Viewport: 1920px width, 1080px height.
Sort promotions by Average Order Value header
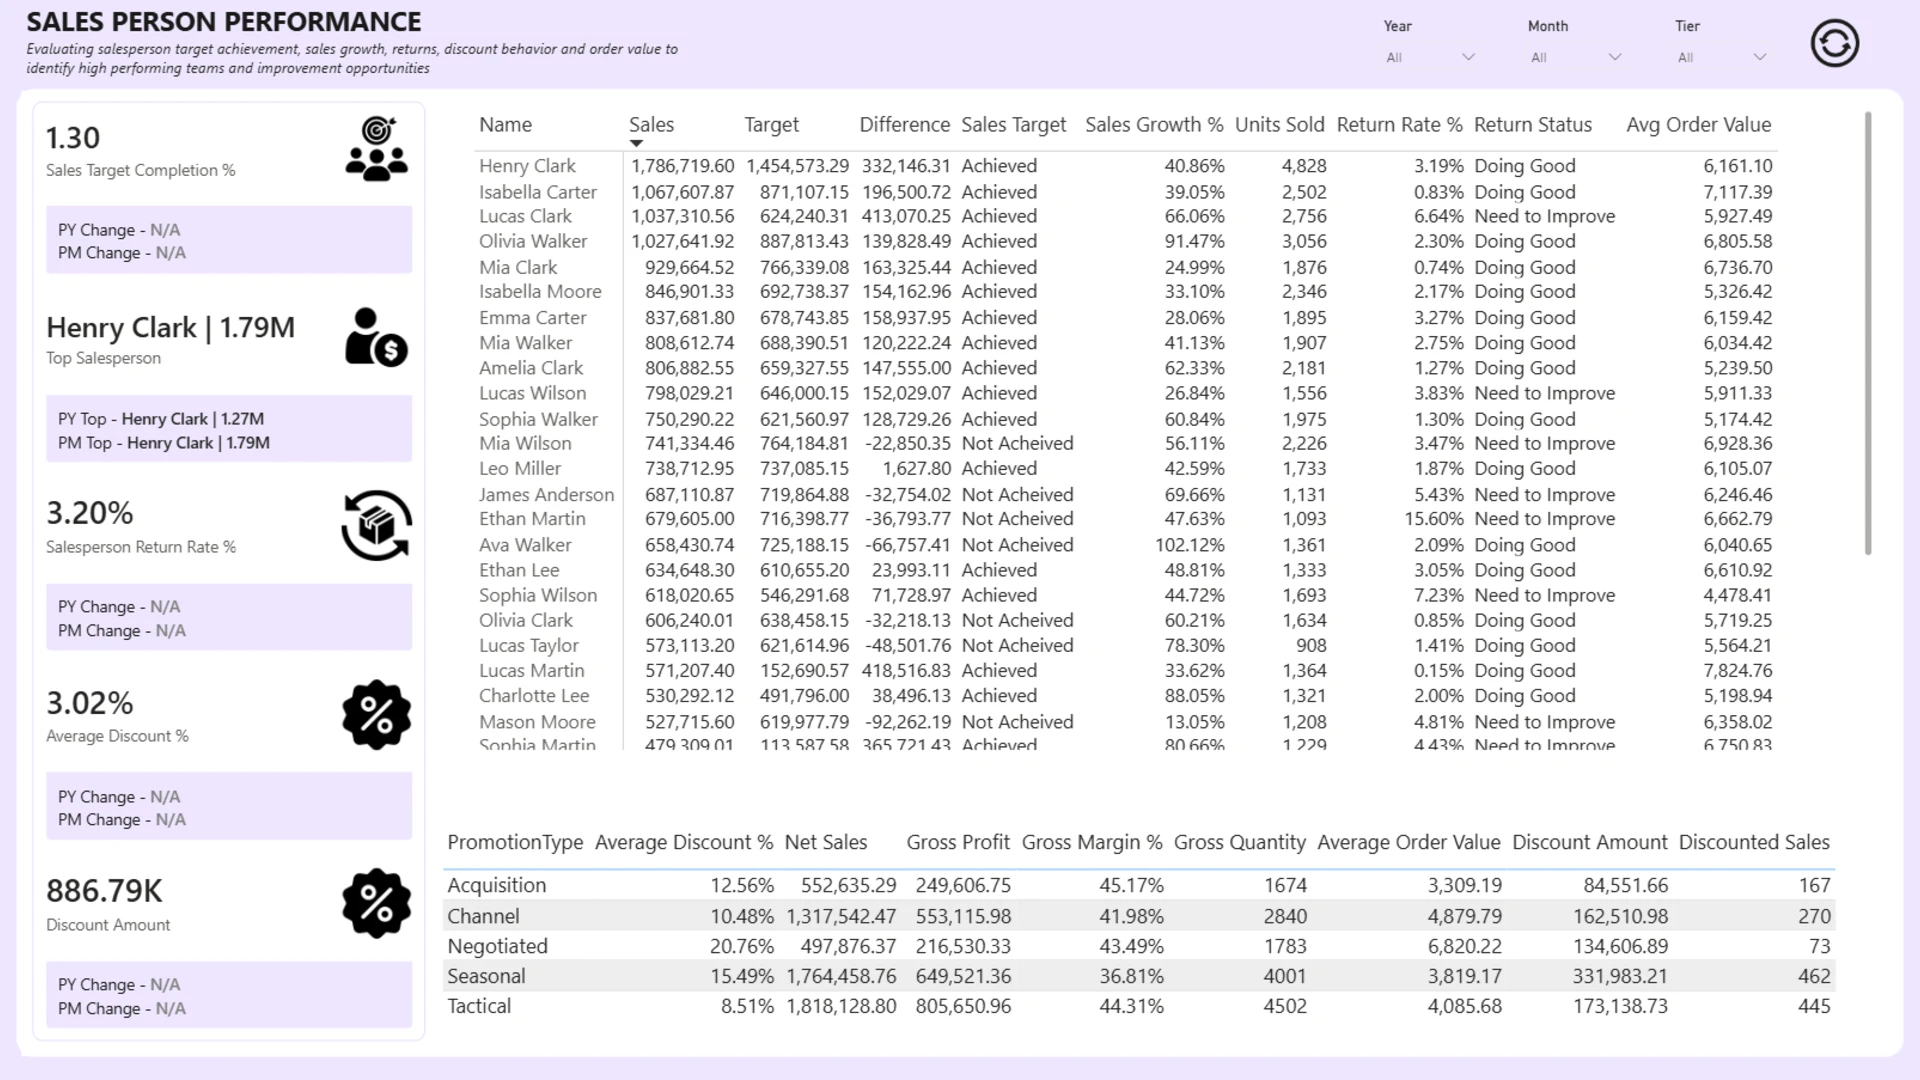pyautogui.click(x=1408, y=842)
